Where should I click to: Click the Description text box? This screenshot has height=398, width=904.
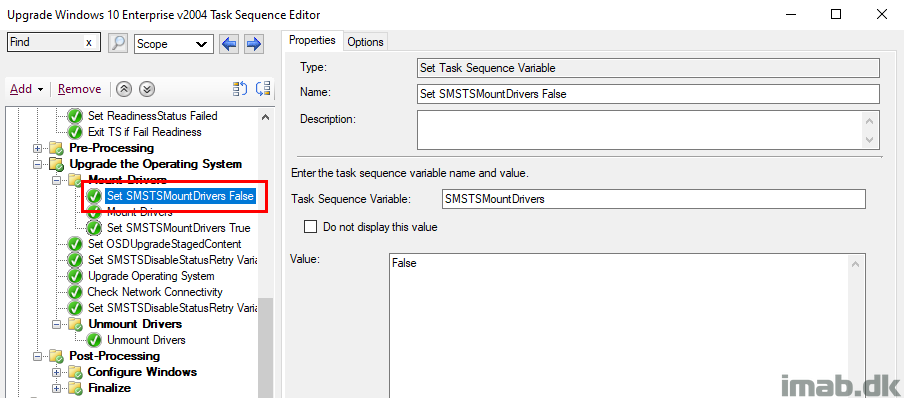[648, 130]
